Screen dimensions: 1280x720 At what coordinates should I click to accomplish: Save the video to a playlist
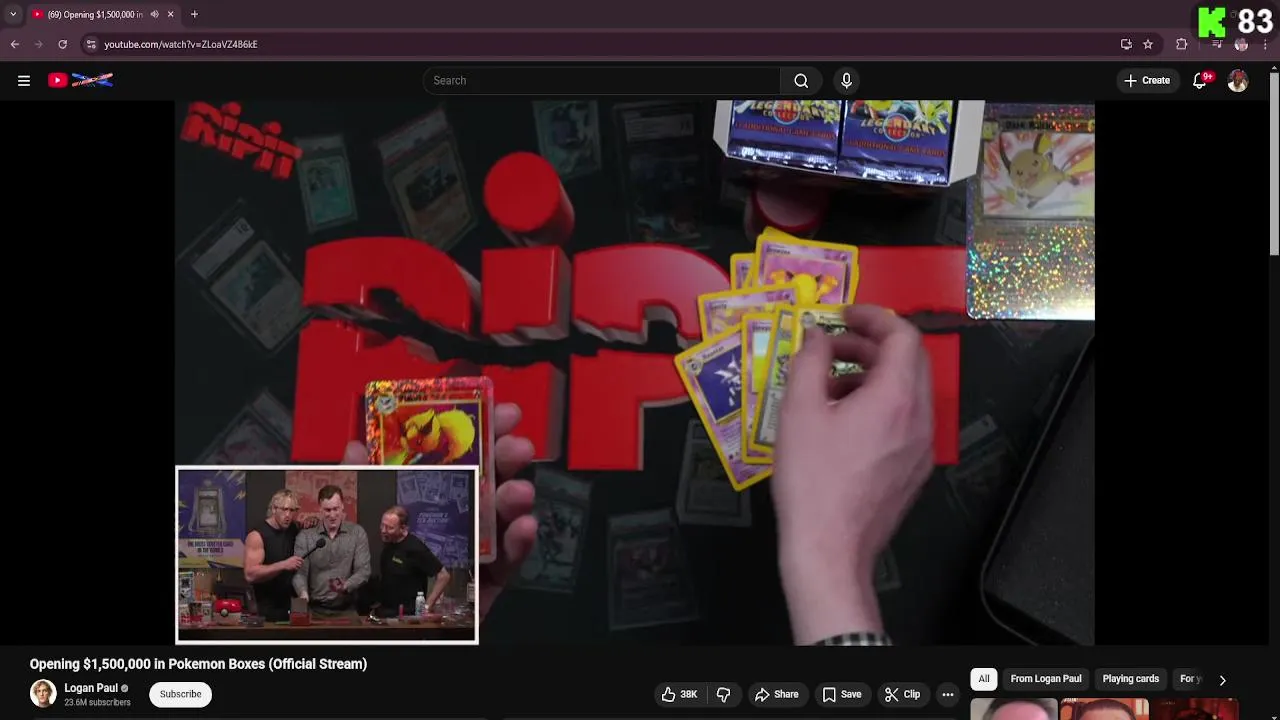(x=842, y=694)
